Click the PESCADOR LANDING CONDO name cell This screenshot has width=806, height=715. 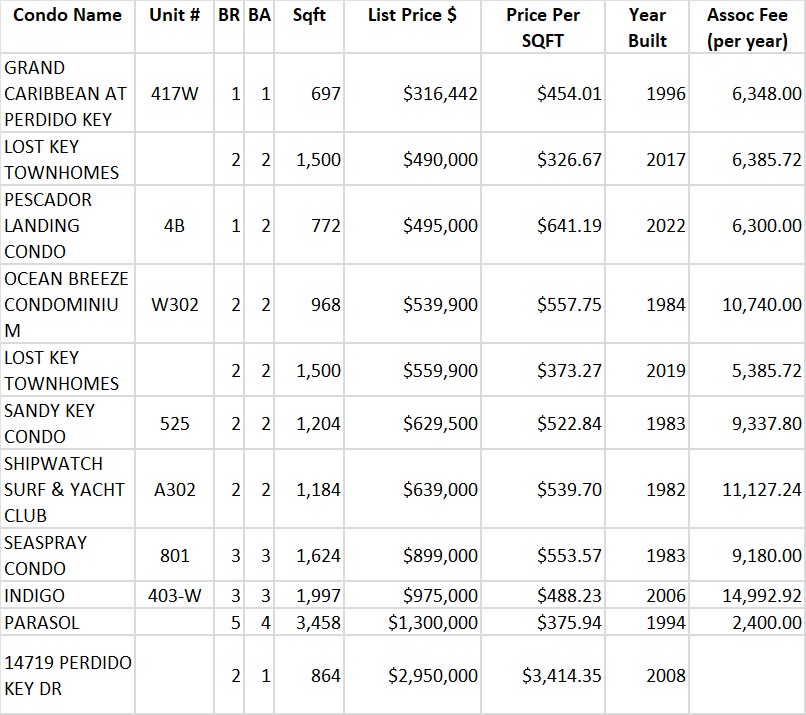[x=66, y=225]
